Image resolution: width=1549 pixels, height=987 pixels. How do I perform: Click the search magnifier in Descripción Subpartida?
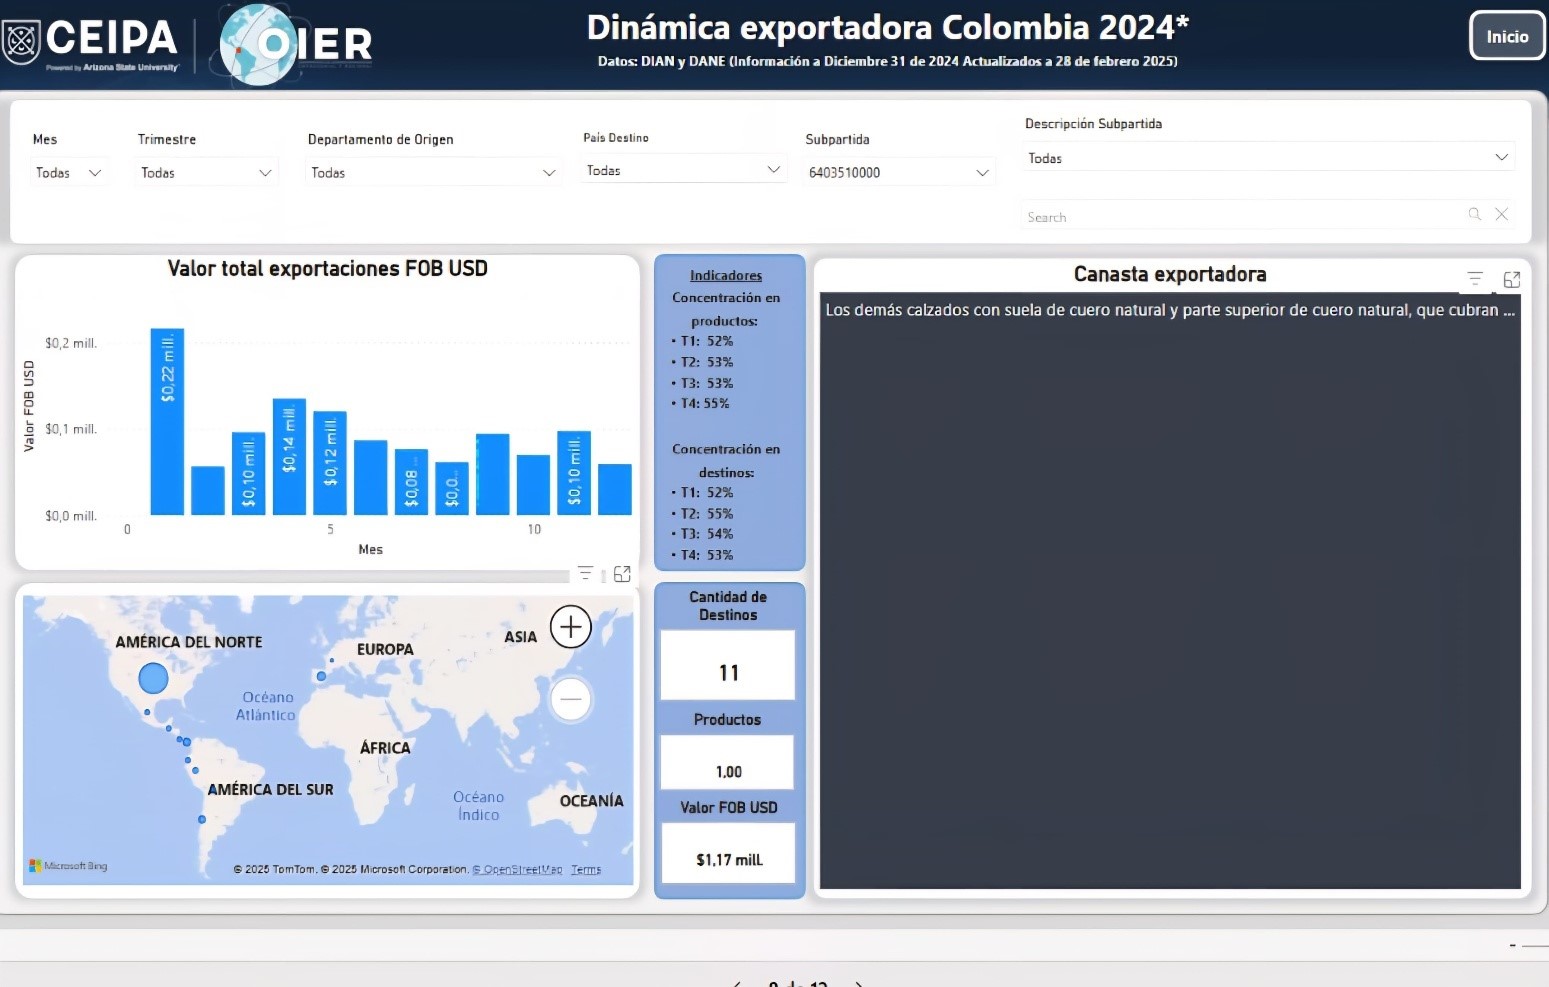click(1474, 214)
